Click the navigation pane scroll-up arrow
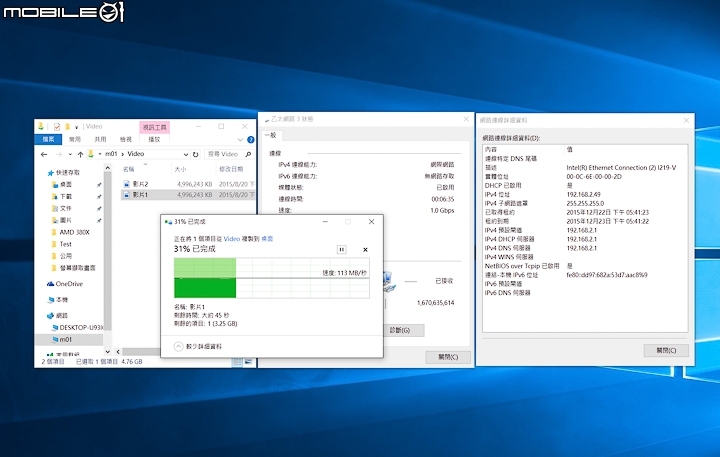This screenshot has width=720, height=457. 107,168
